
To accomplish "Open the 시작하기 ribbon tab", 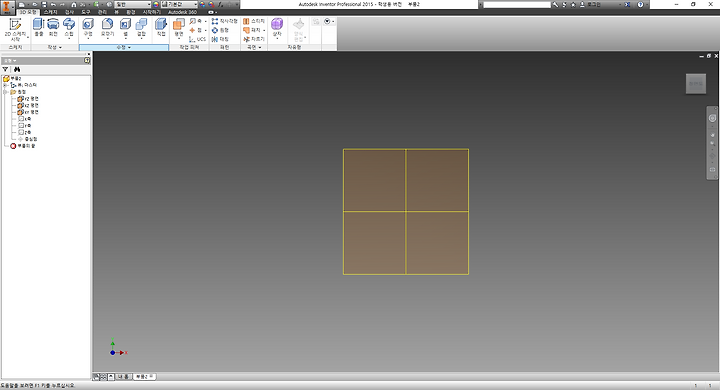I will [152, 12].
